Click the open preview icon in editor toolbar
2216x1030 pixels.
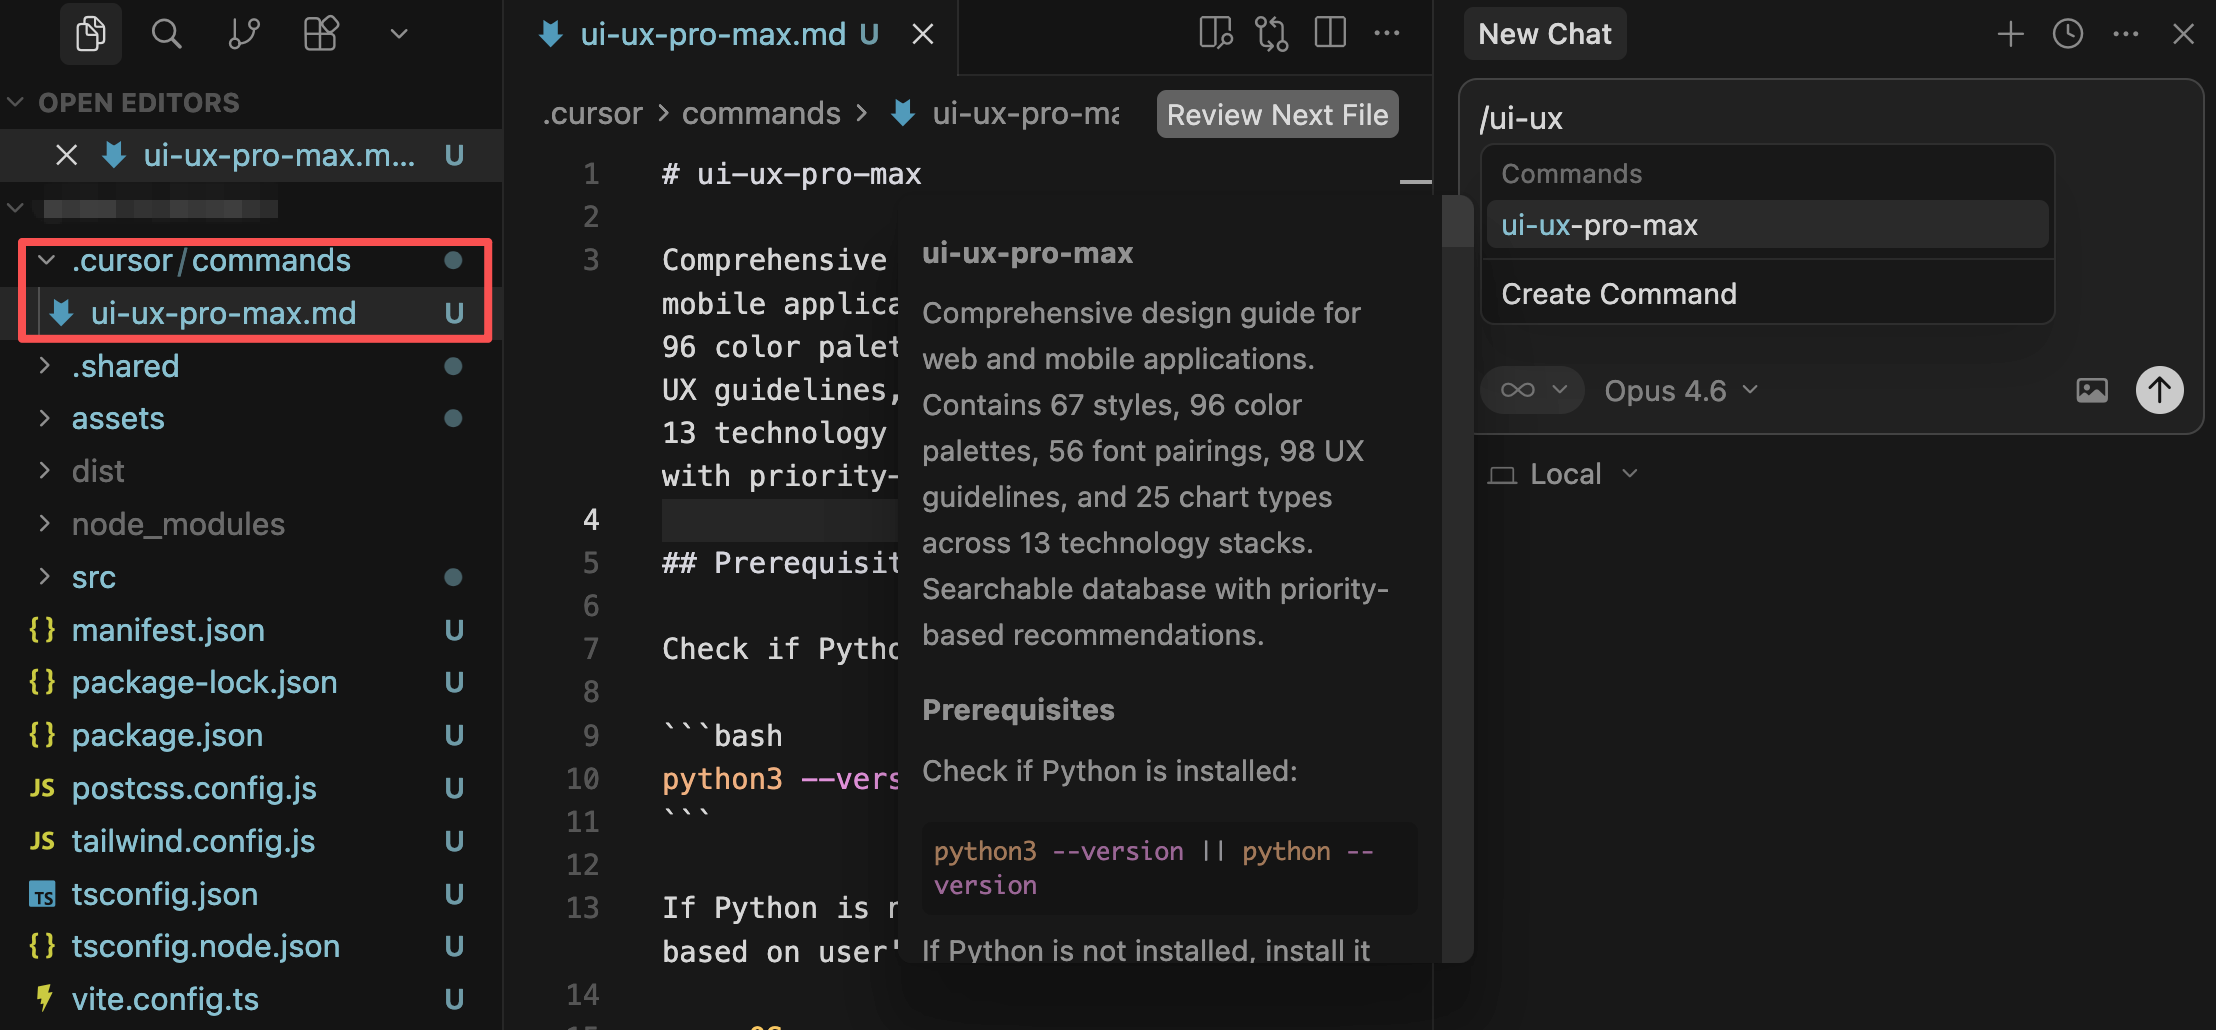[1215, 34]
